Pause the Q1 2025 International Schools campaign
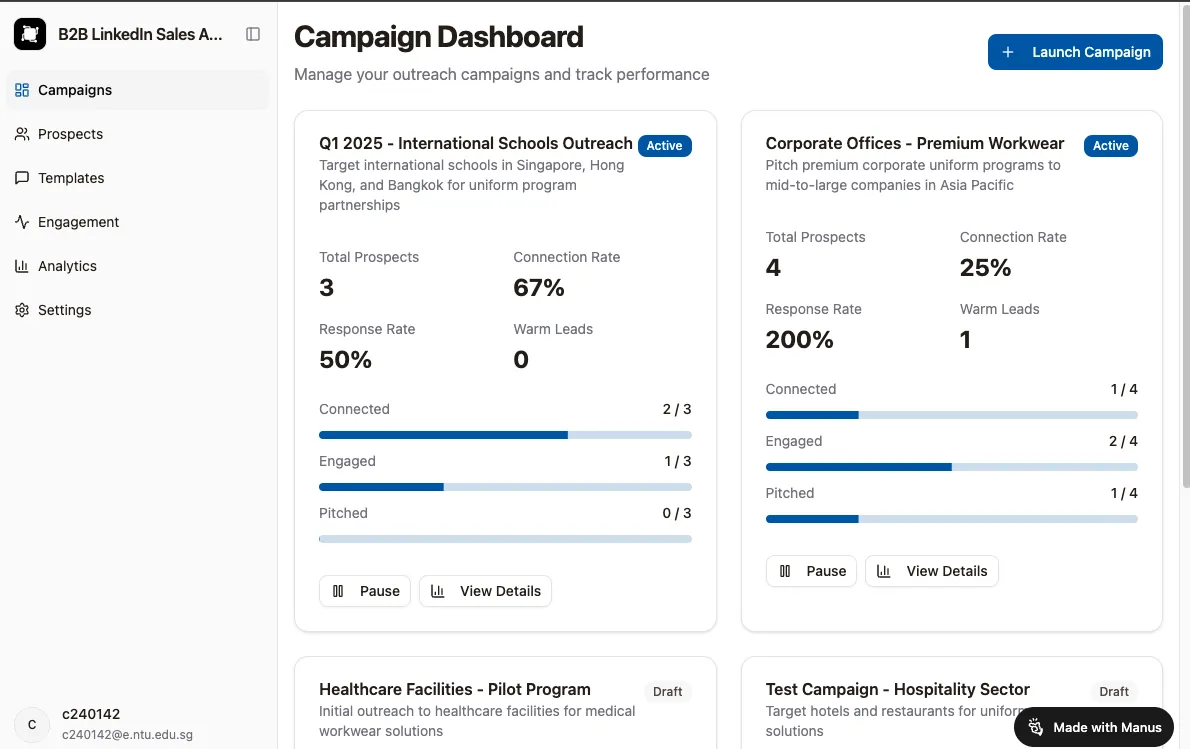This screenshot has height=749, width=1190. point(365,591)
